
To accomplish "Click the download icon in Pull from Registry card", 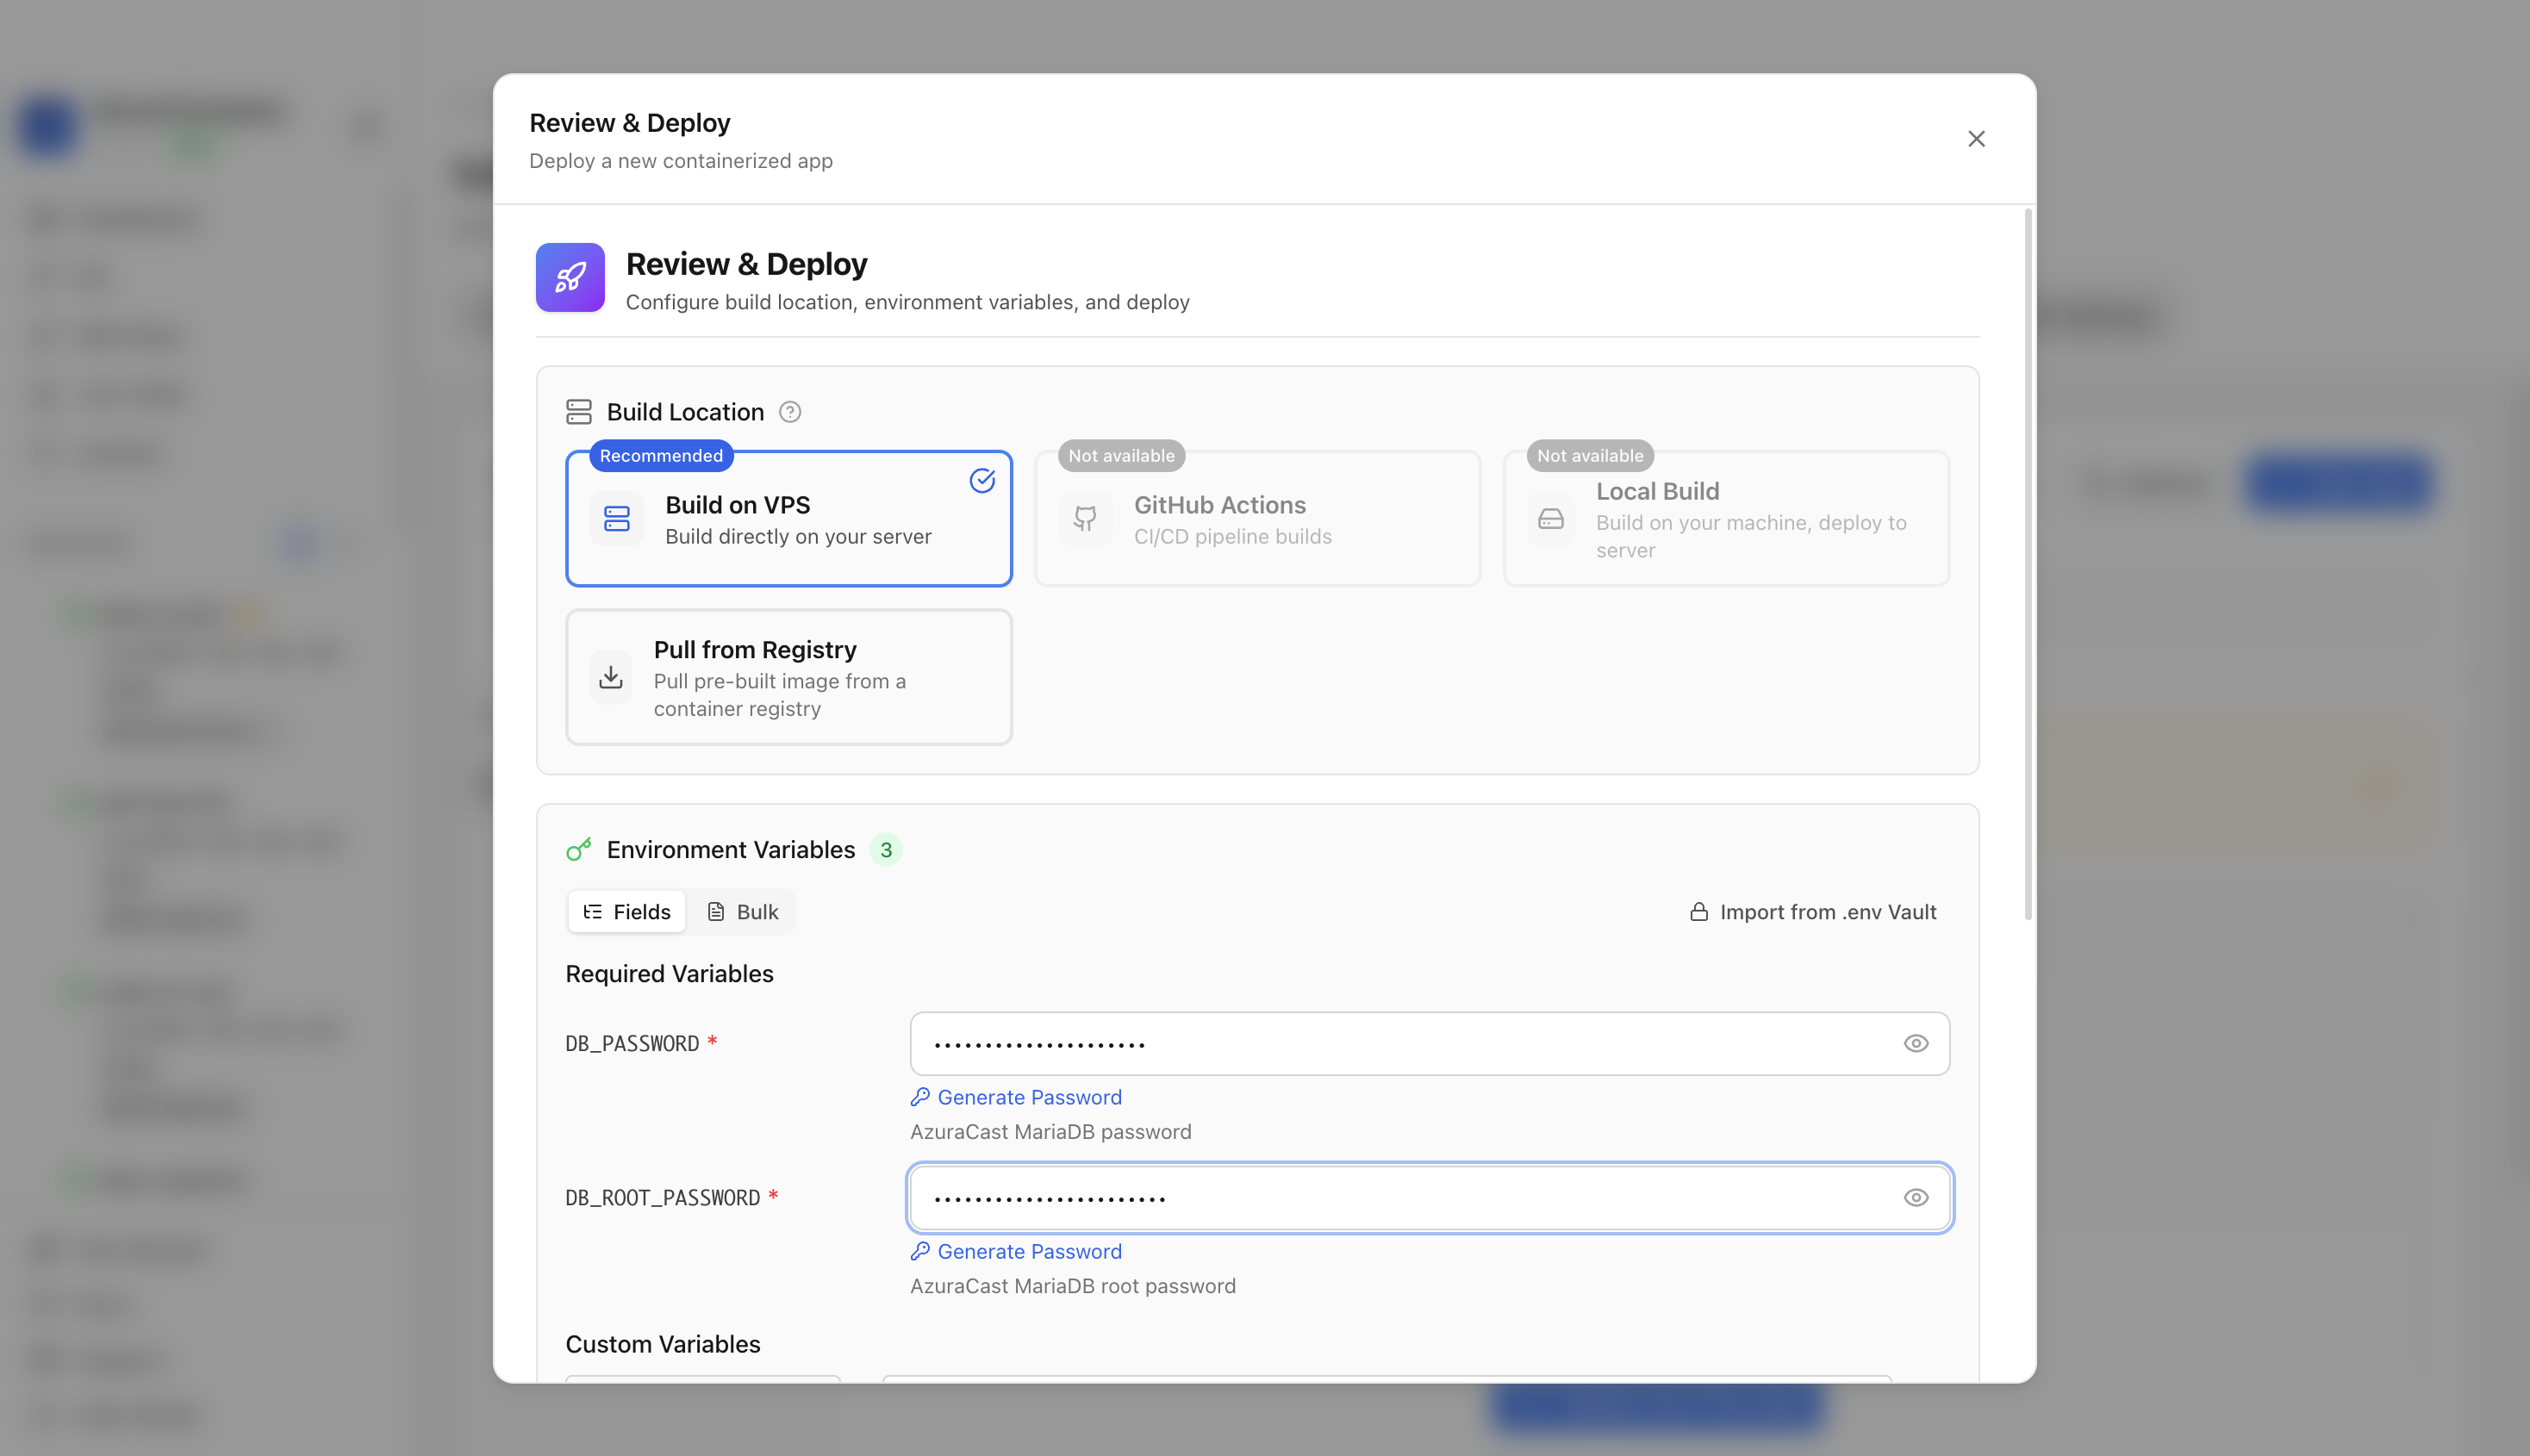I will 611,678.
